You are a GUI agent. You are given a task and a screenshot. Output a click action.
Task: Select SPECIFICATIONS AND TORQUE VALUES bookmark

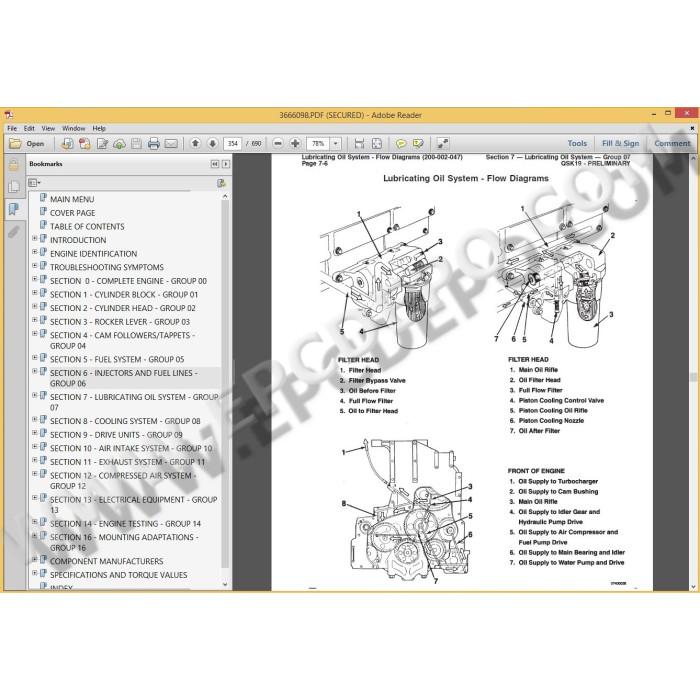[x=118, y=575]
